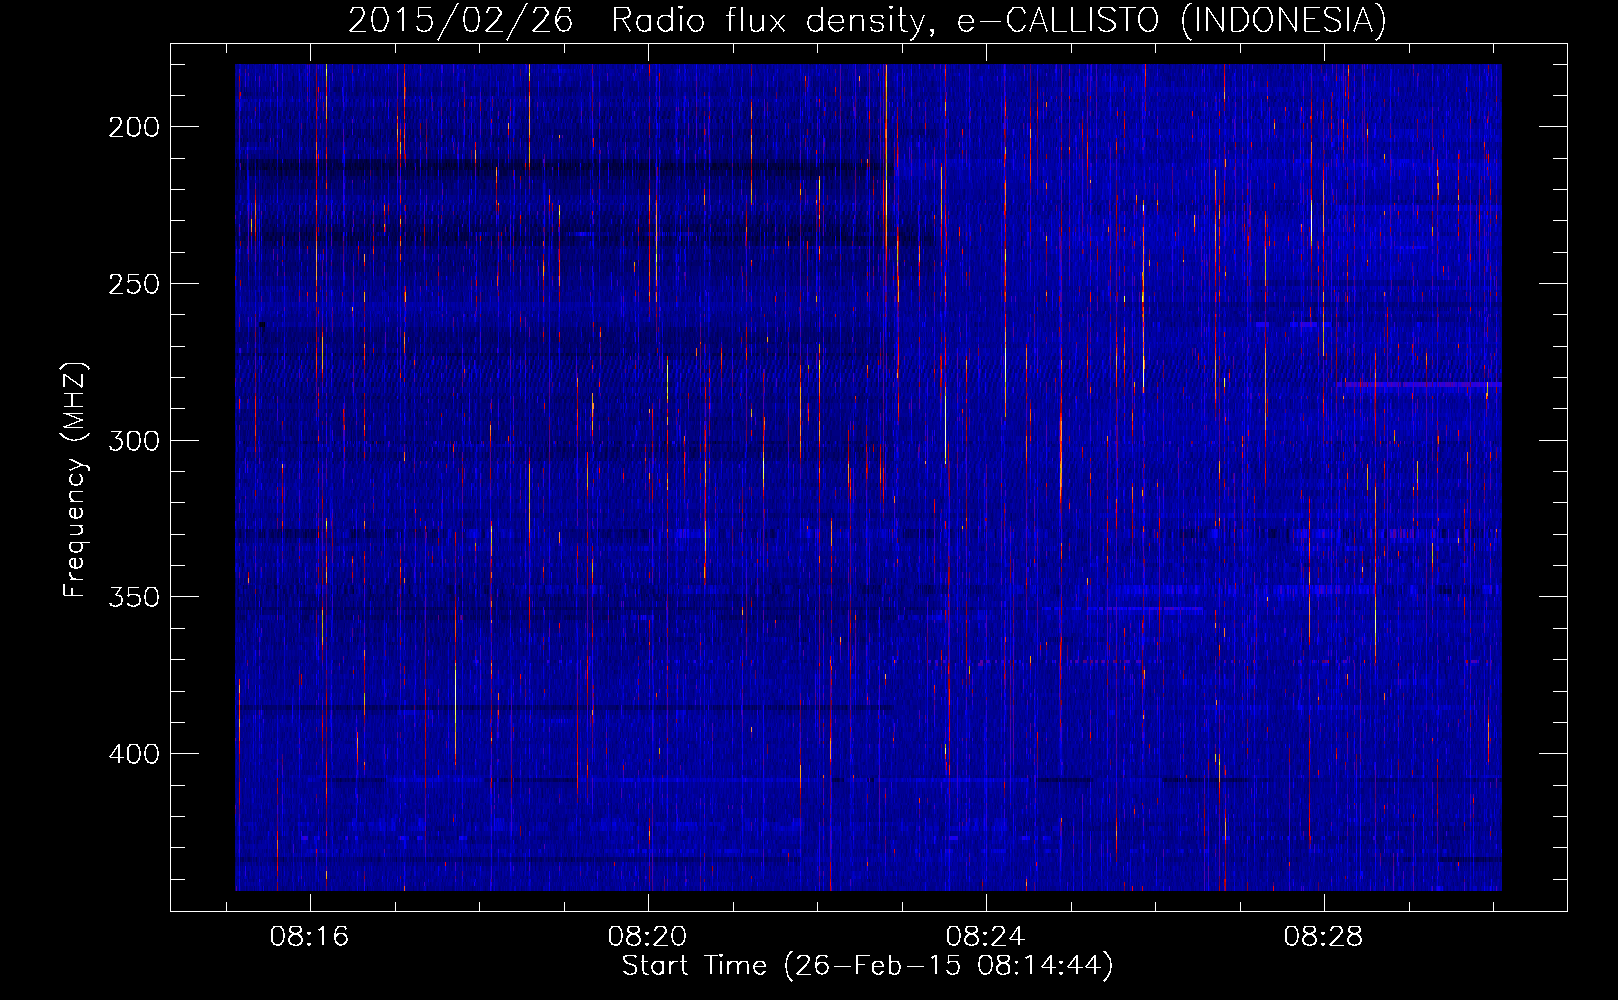Click the 250 frequency tick label

tap(134, 284)
